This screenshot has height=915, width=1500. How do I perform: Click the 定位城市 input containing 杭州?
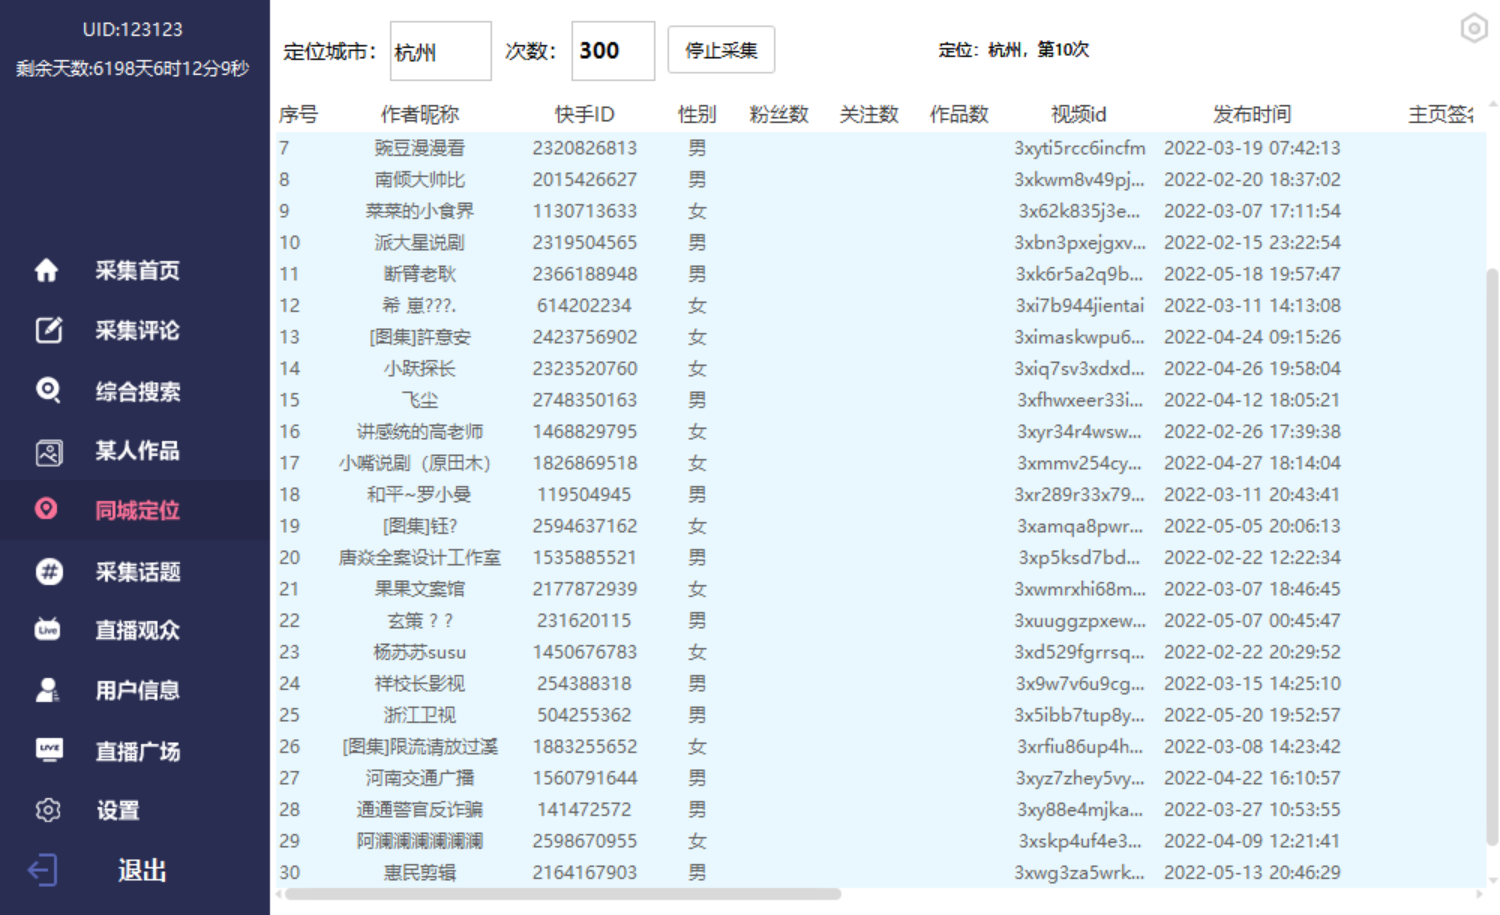(x=440, y=51)
